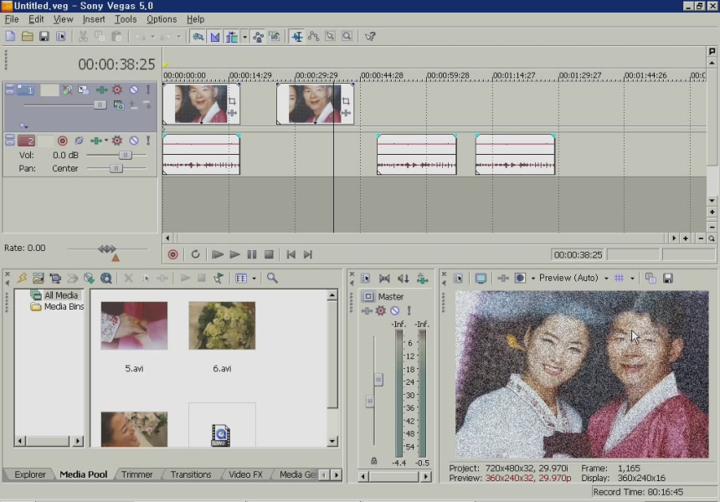
Task: Toggle auto ripple icon
Action: [232, 36]
